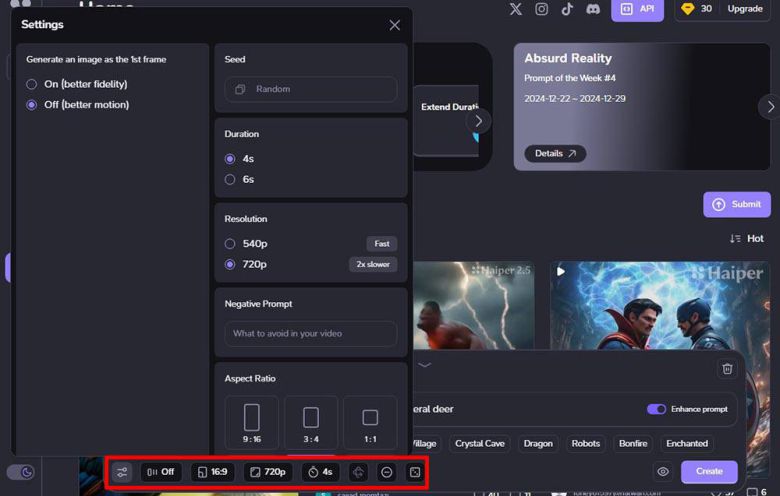Toggle the Enhance prompt switch
Viewport: 780px width, 496px height.
point(657,409)
